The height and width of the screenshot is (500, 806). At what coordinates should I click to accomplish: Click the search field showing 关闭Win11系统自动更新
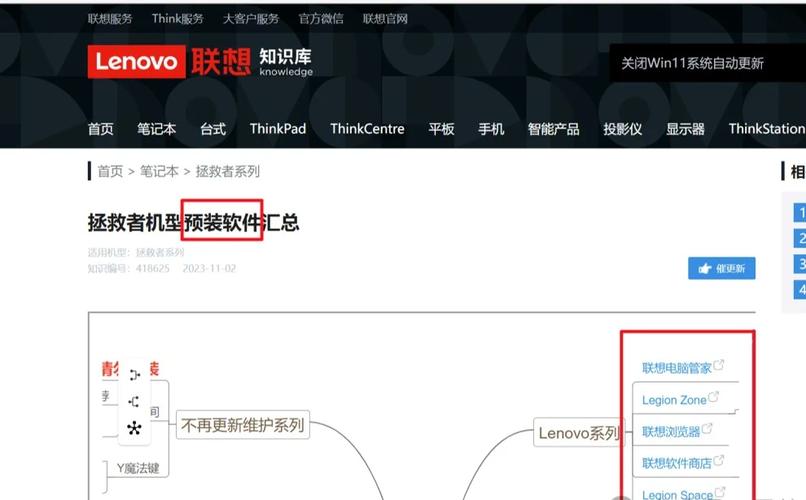(x=707, y=63)
